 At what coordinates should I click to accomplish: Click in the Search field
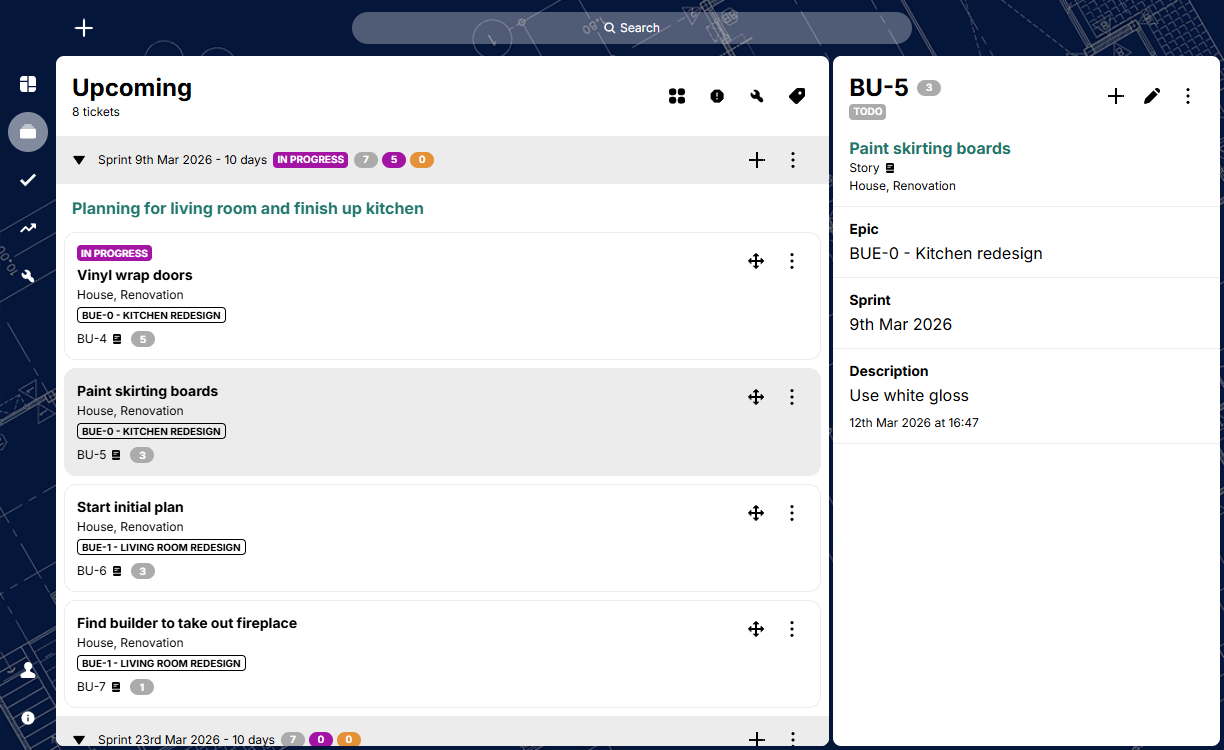(x=632, y=28)
